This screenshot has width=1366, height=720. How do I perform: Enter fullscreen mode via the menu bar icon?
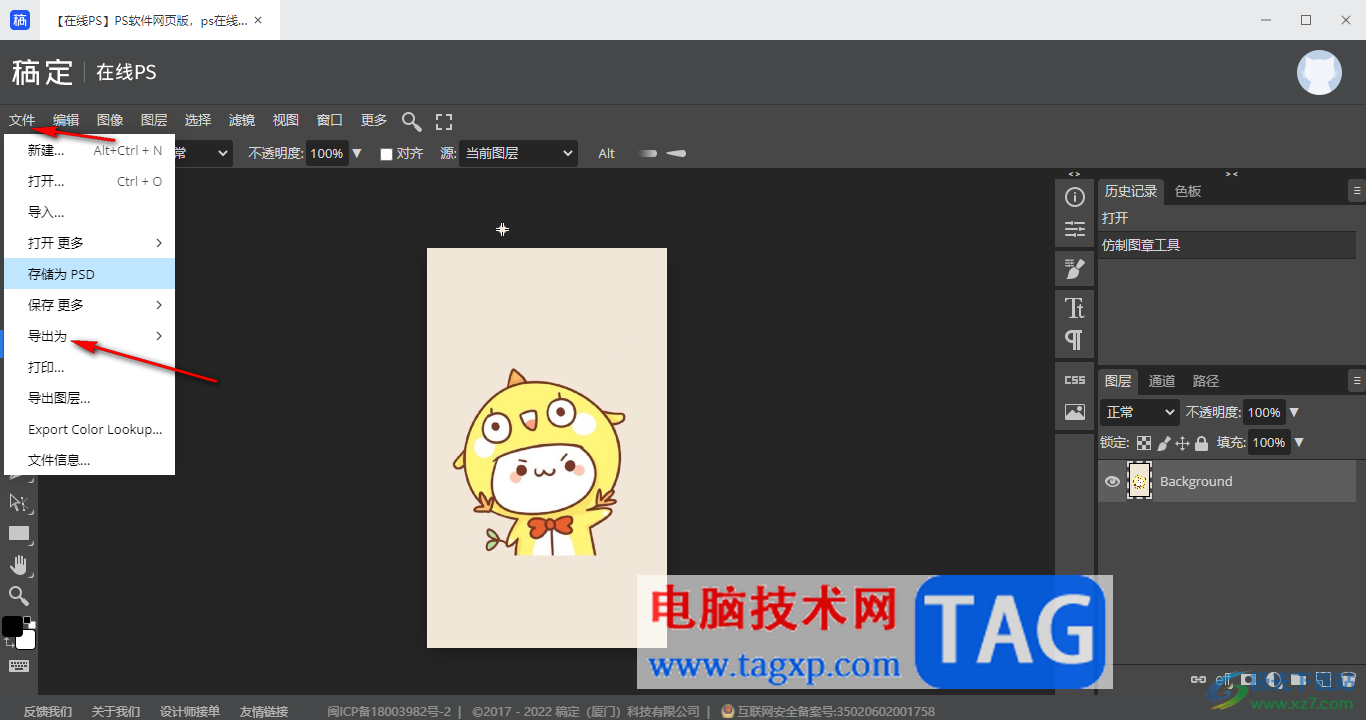click(x=444, y=121)
